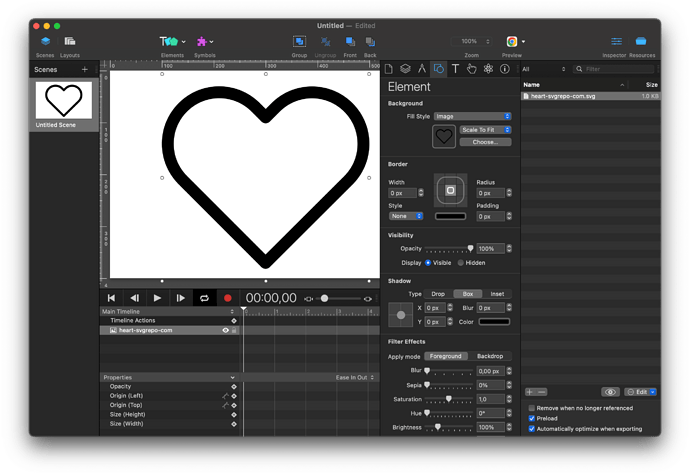Click the Group toolbar icon
This screenshot has width=690, height=475.
(299, 41)
